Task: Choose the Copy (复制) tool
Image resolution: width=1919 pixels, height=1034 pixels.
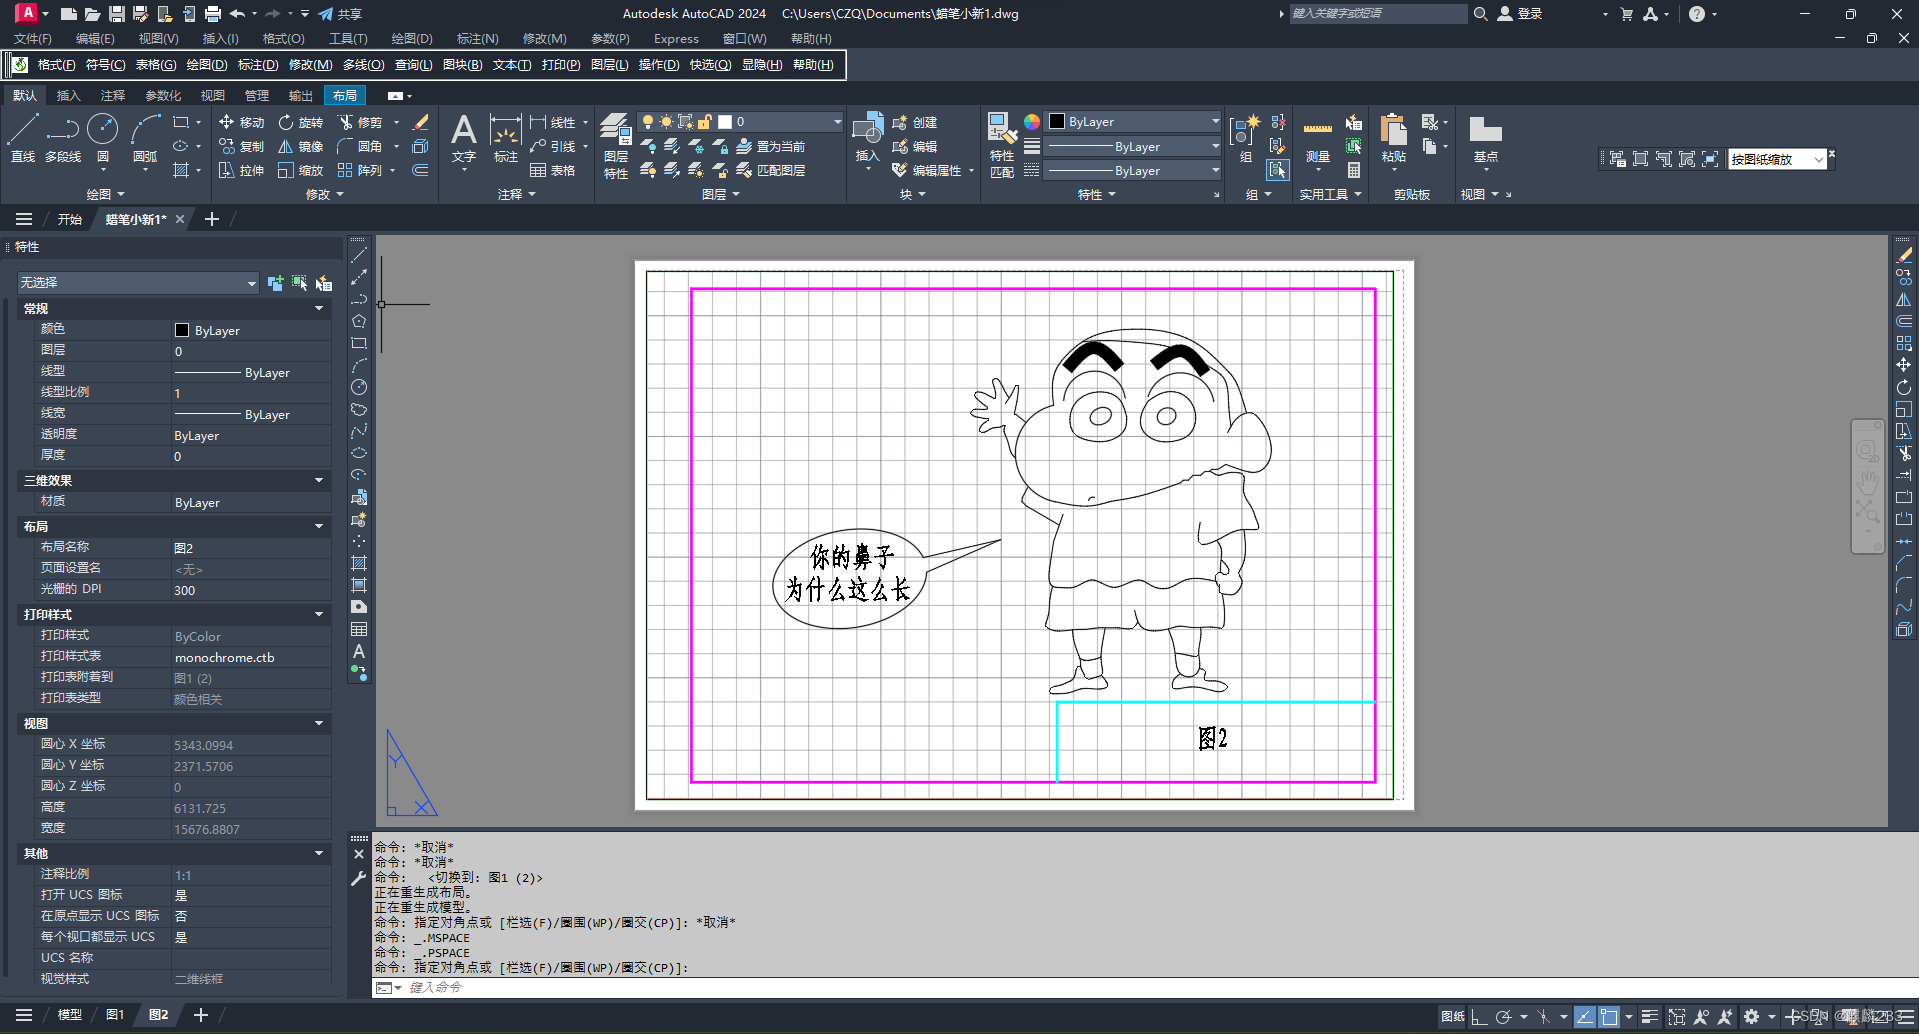Action: (x=241, y=146)
